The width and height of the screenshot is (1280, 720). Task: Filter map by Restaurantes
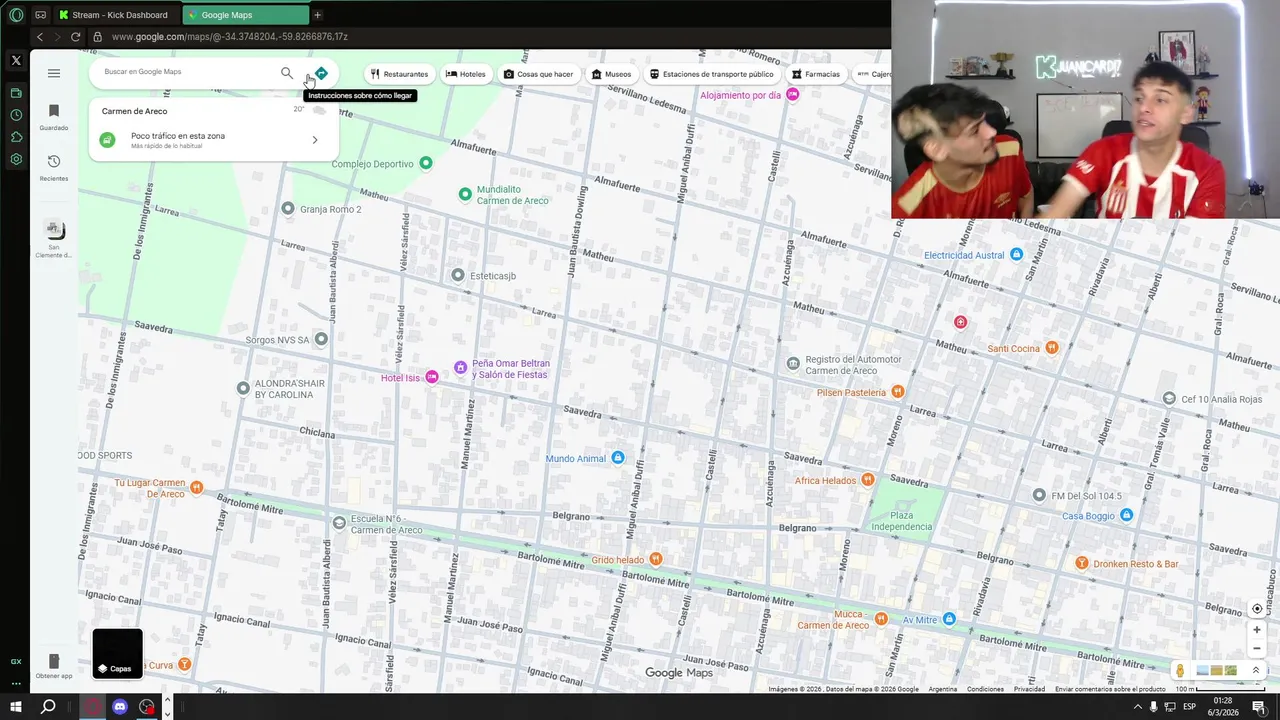coord(399,74)
